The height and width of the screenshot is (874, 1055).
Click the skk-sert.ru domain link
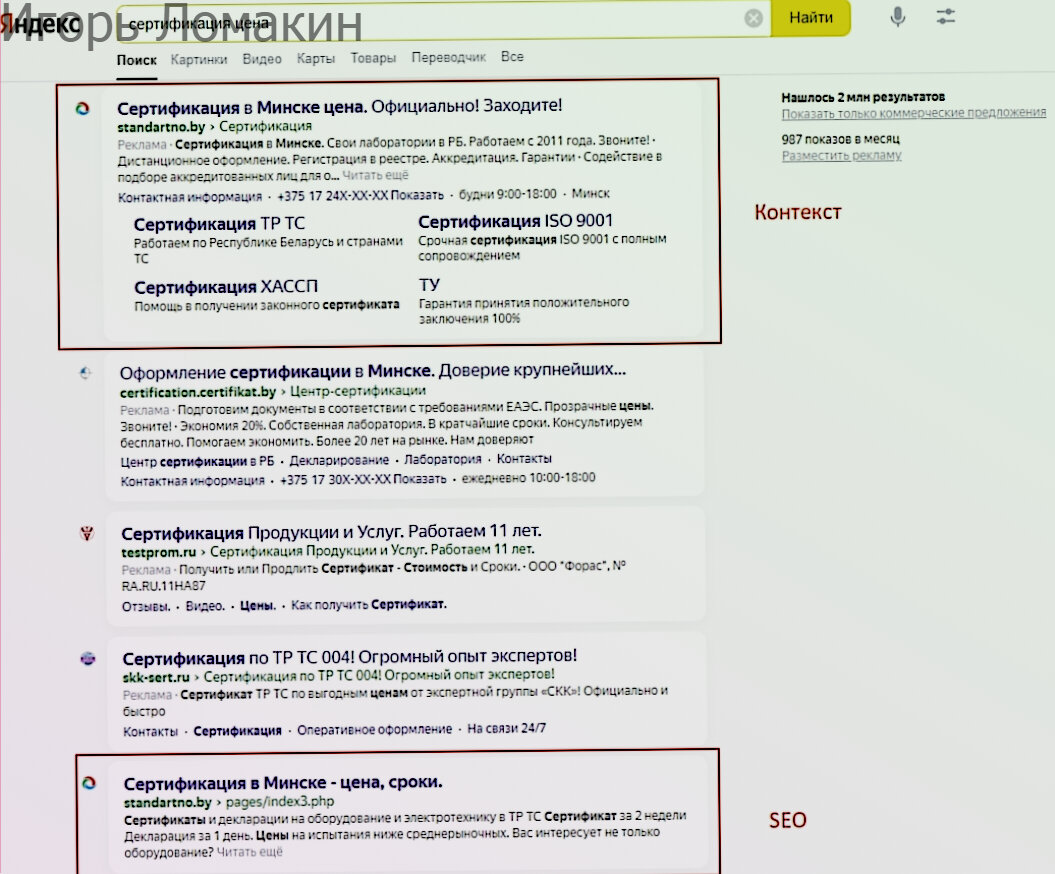[x=156, y=677]
